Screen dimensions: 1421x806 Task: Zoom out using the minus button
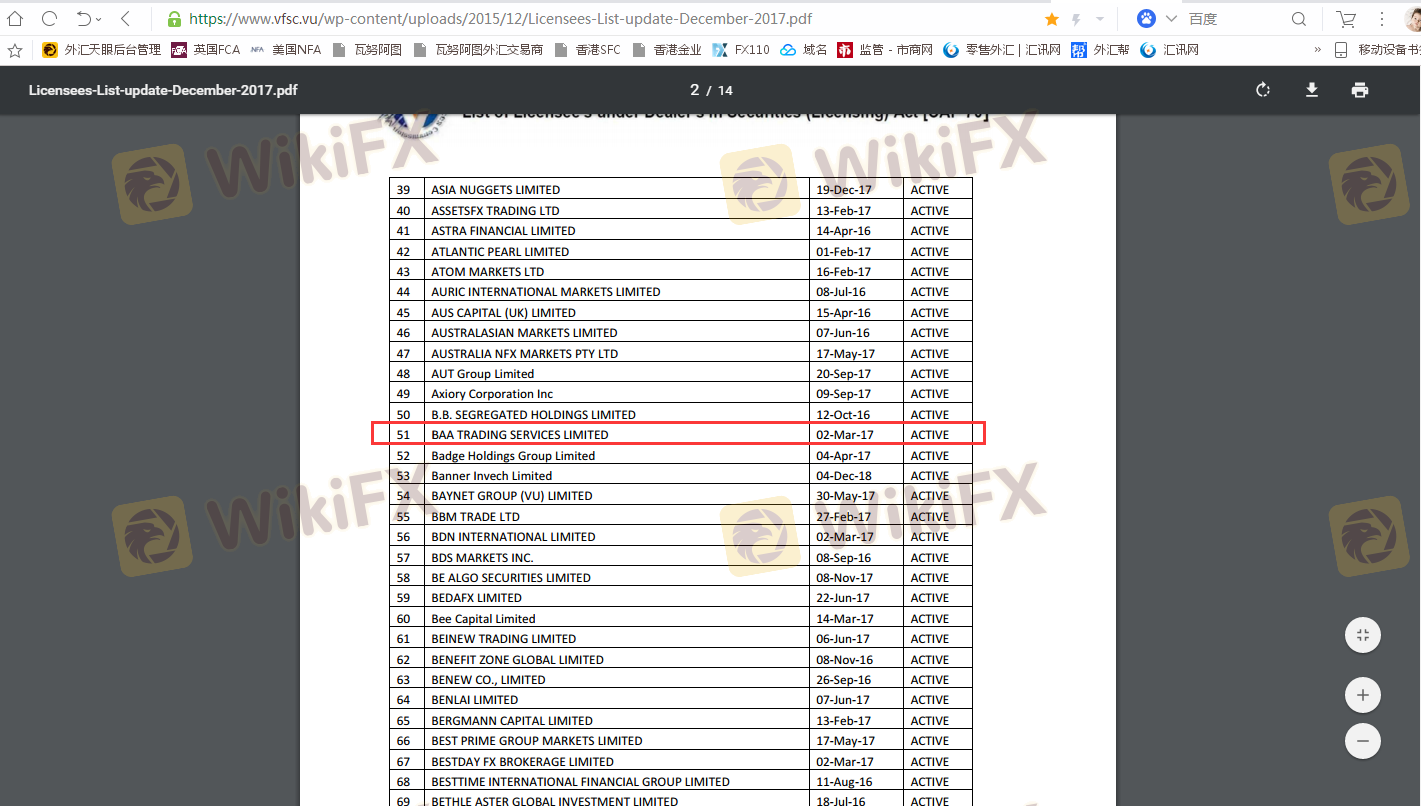coord(1362,741)
